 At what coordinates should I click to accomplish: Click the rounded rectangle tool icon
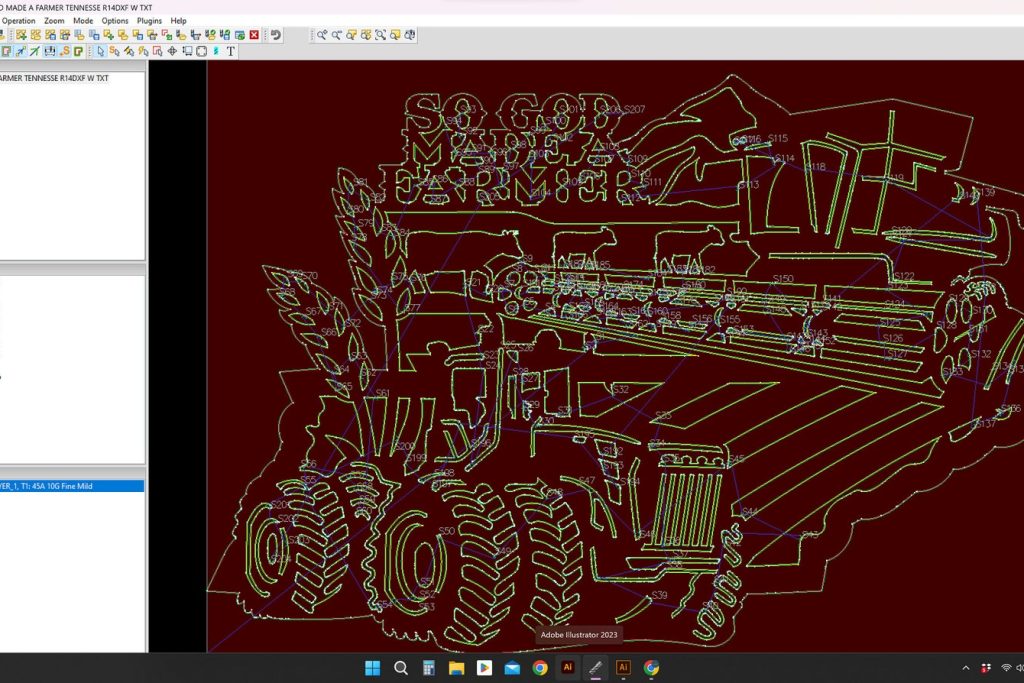click(x=201, y=51)
